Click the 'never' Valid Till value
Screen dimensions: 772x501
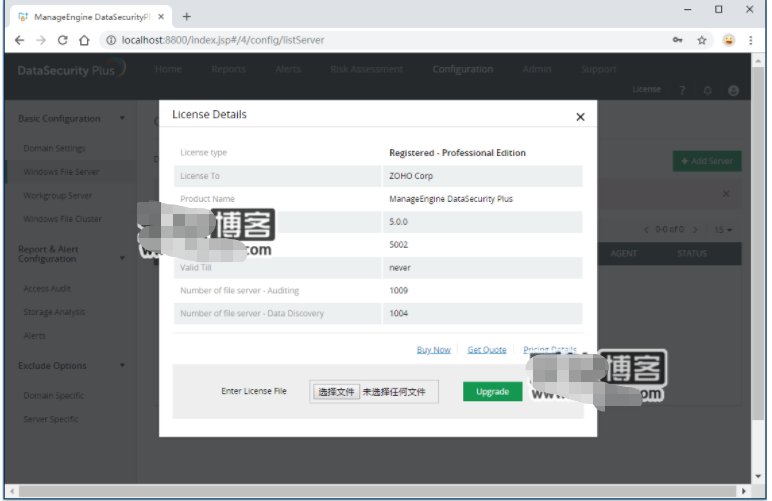(399, 268)
